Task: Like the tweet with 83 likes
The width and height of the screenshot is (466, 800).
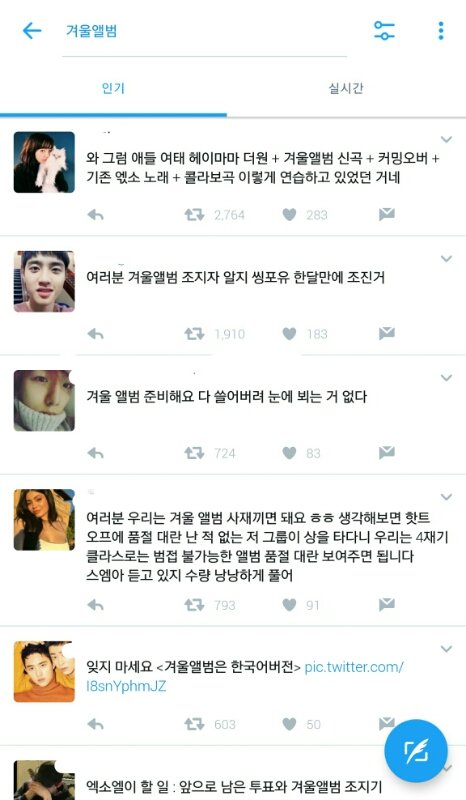Action: [x=289, y=453]
